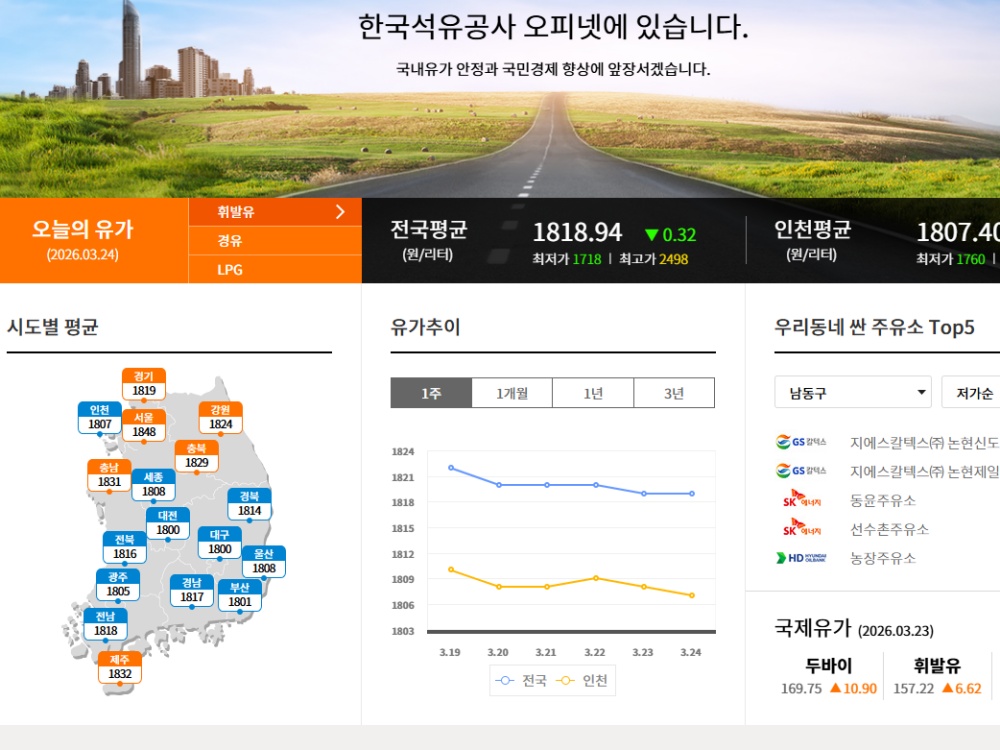Click the 광주 1805 map marker
This screenshot has height=750, width=1000.
(x=118, y=585)
